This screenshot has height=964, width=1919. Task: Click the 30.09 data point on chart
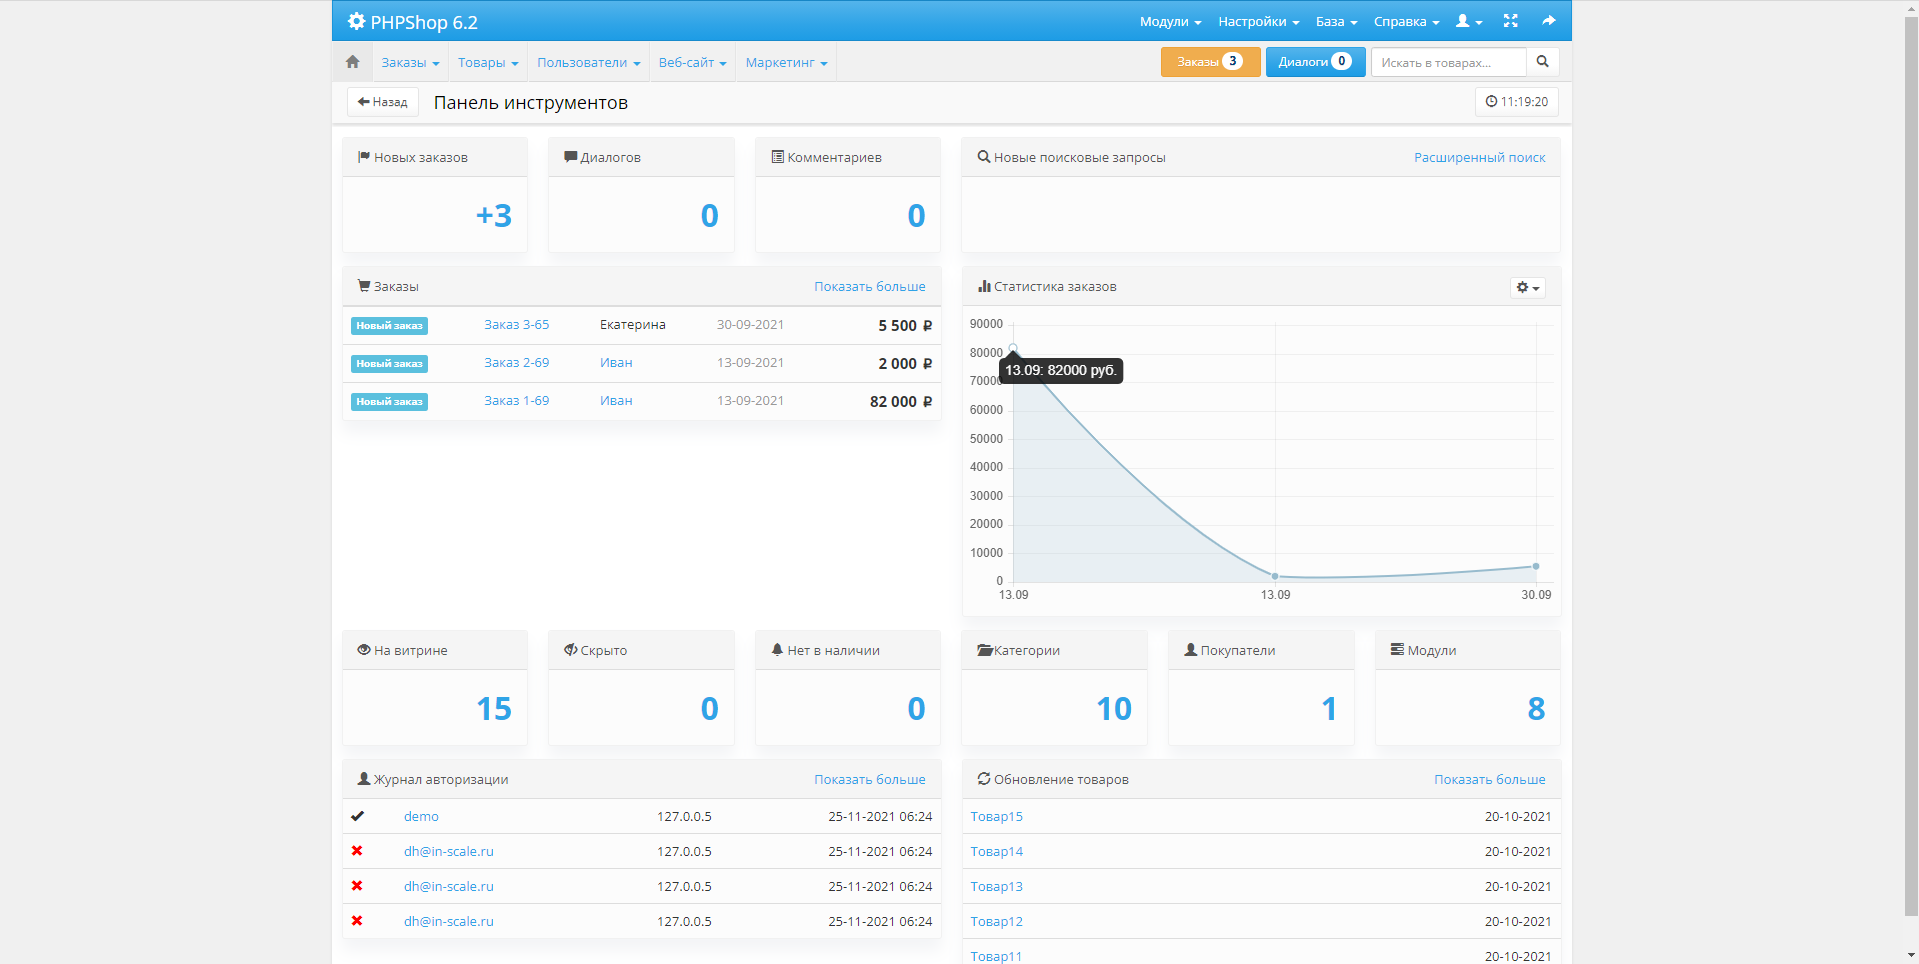(x=1536, y=566)
